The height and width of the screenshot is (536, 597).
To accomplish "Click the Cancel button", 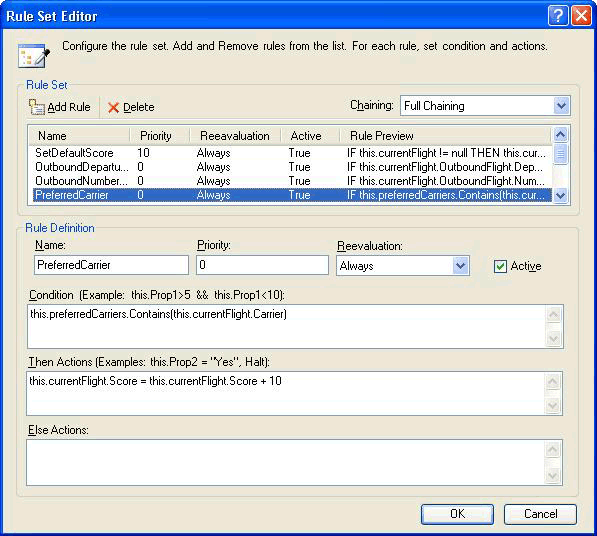I will (540, 514).
